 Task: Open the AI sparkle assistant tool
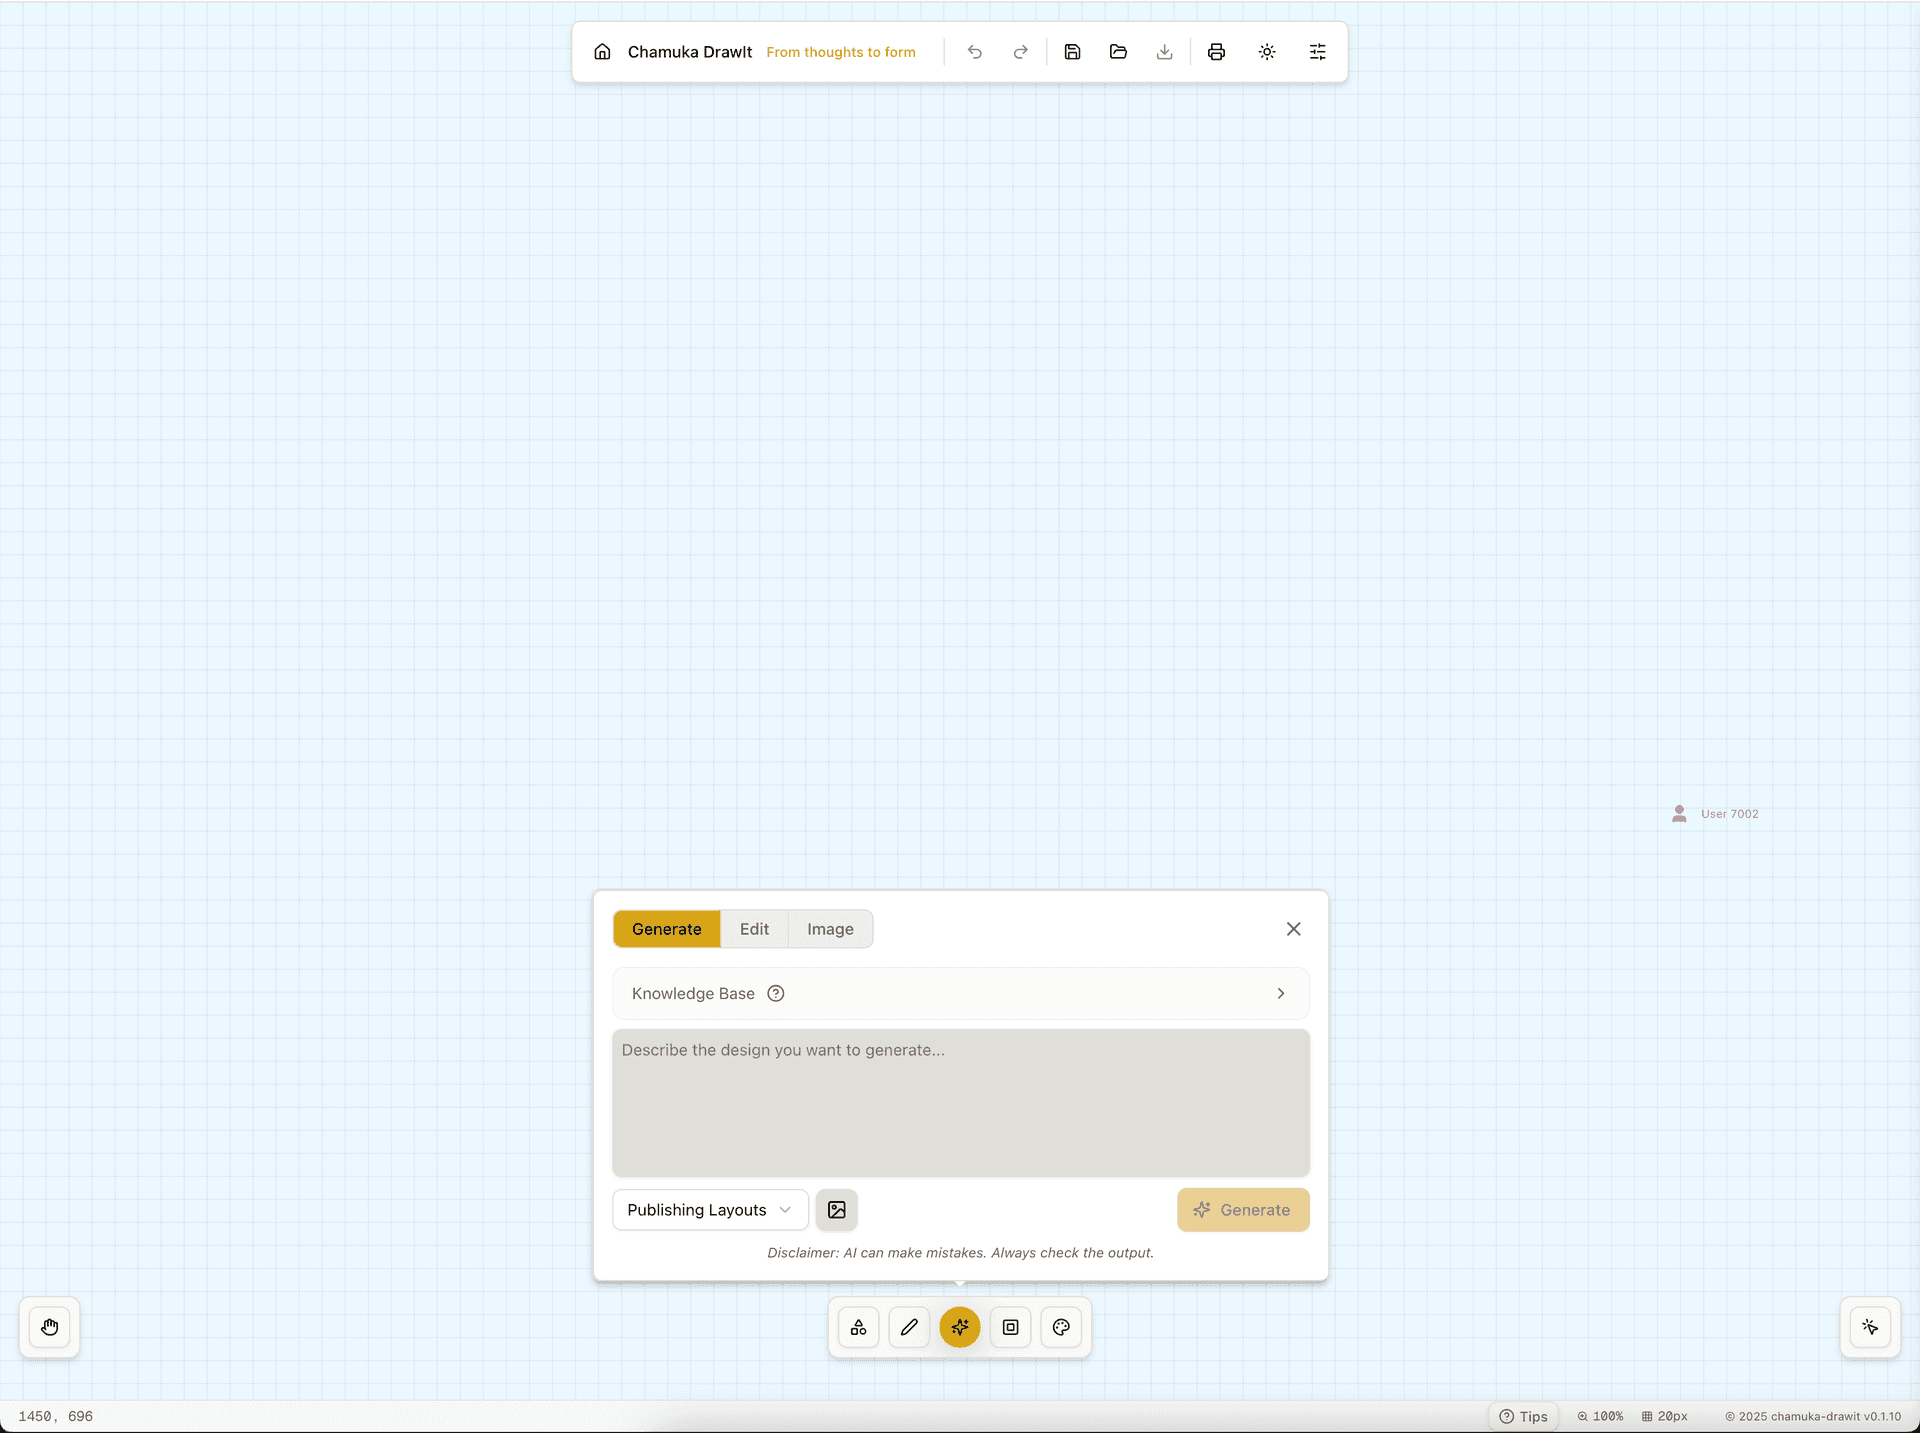[959, 1327]
